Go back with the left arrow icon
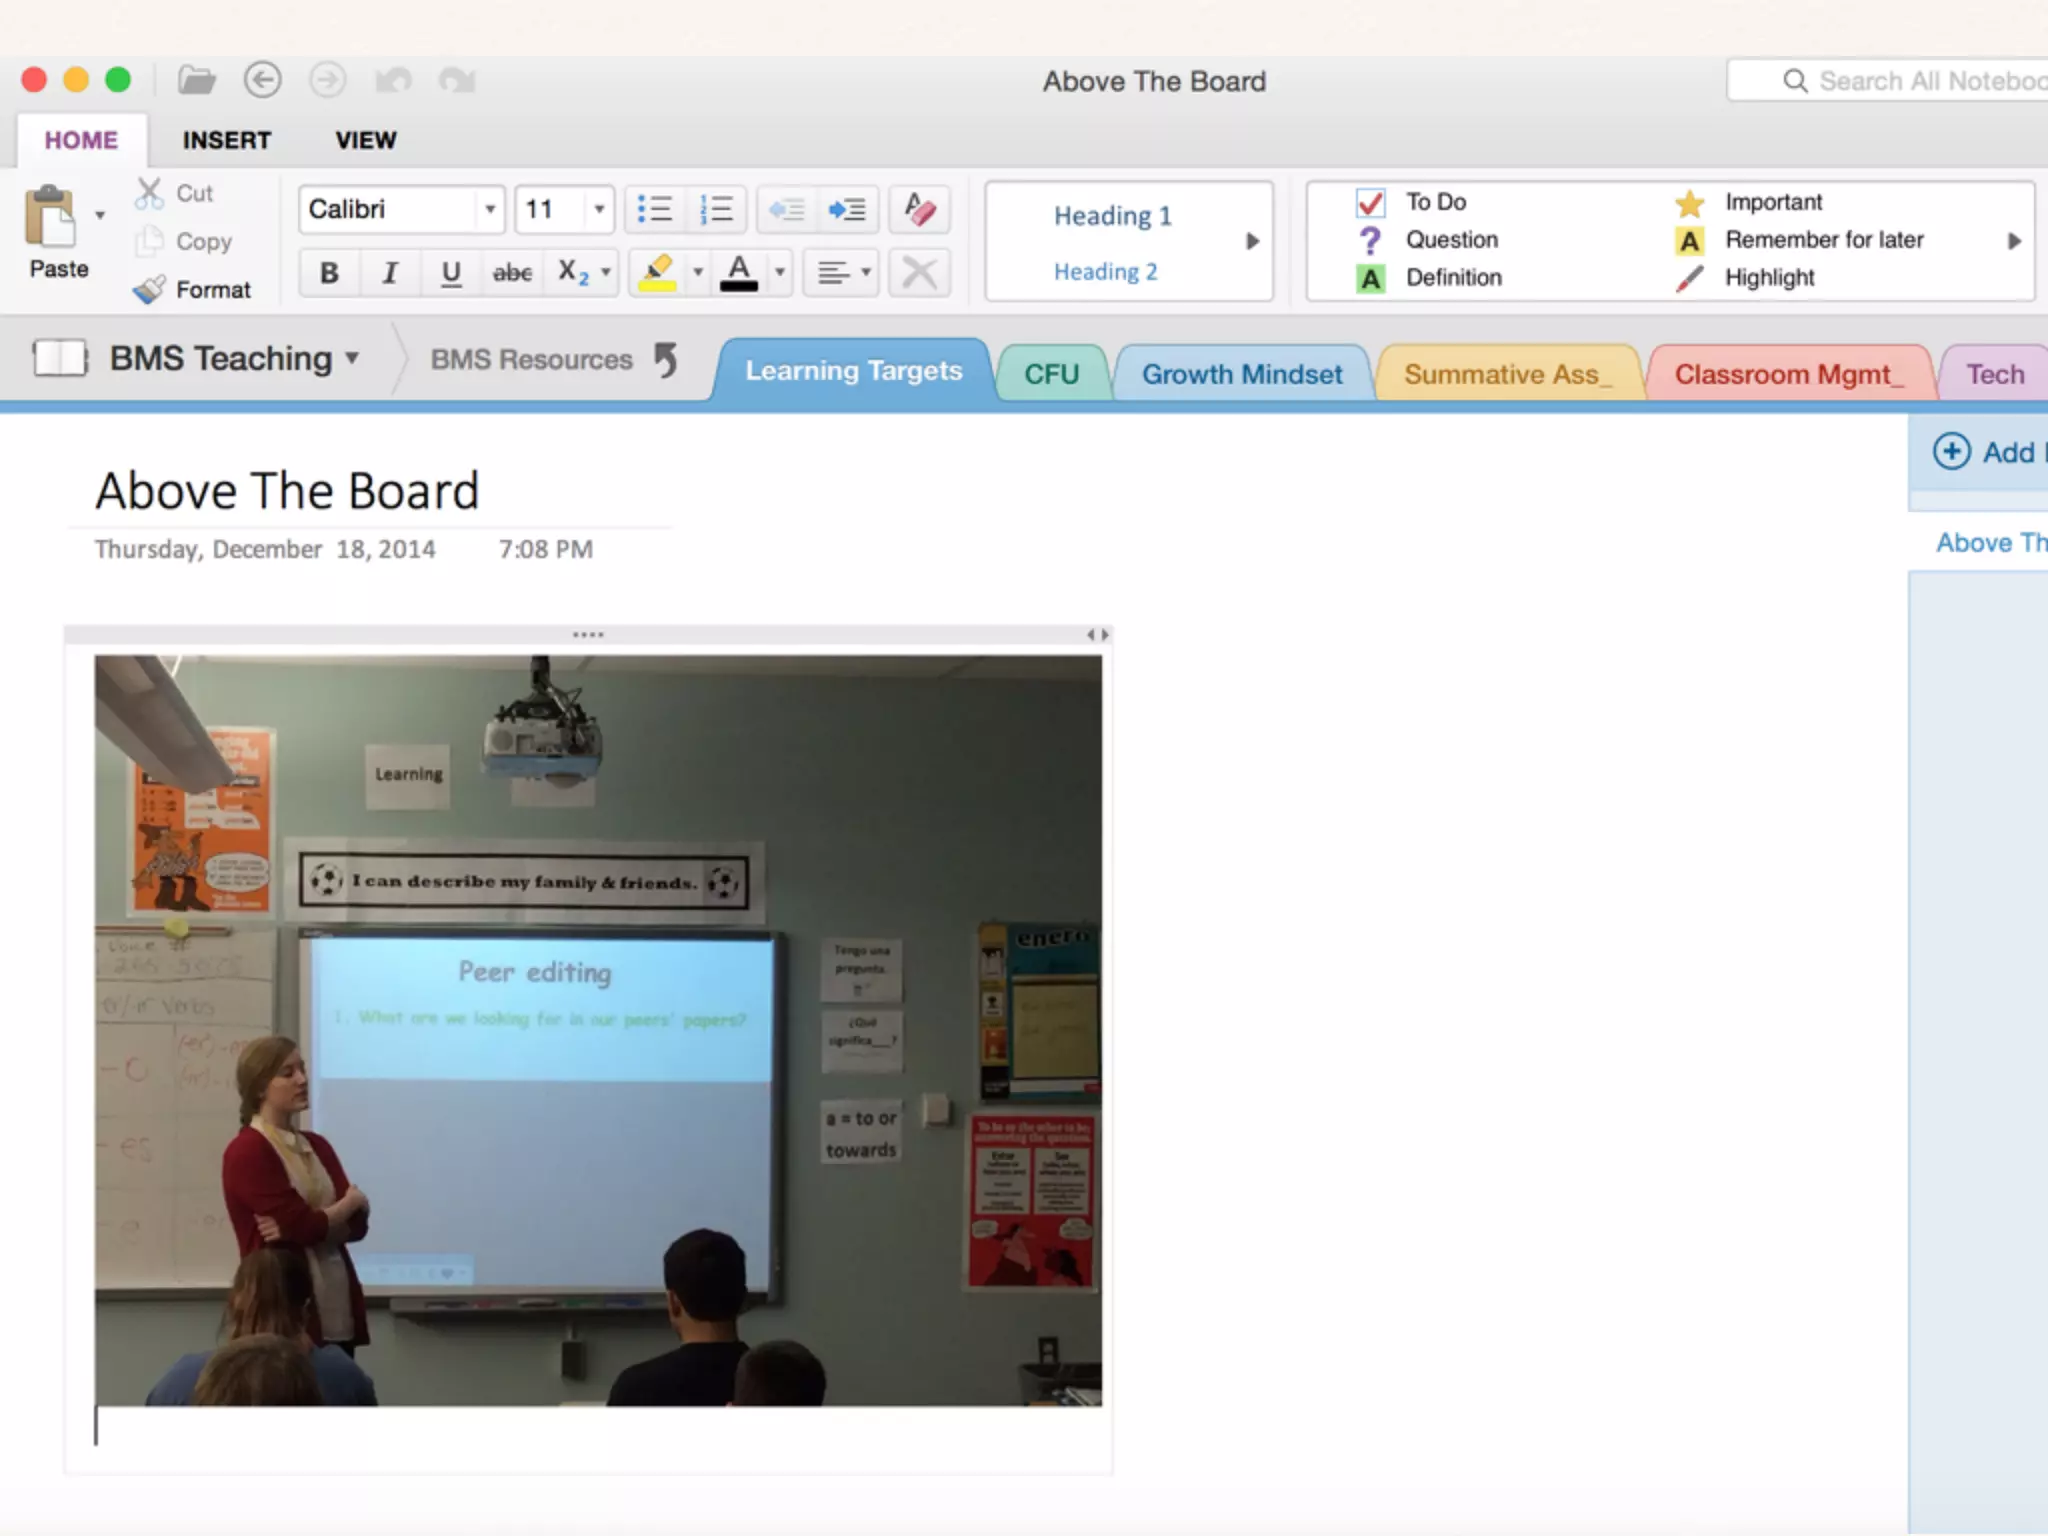The width and height of the screenshot is (2048, 1536). pos(263,80)
